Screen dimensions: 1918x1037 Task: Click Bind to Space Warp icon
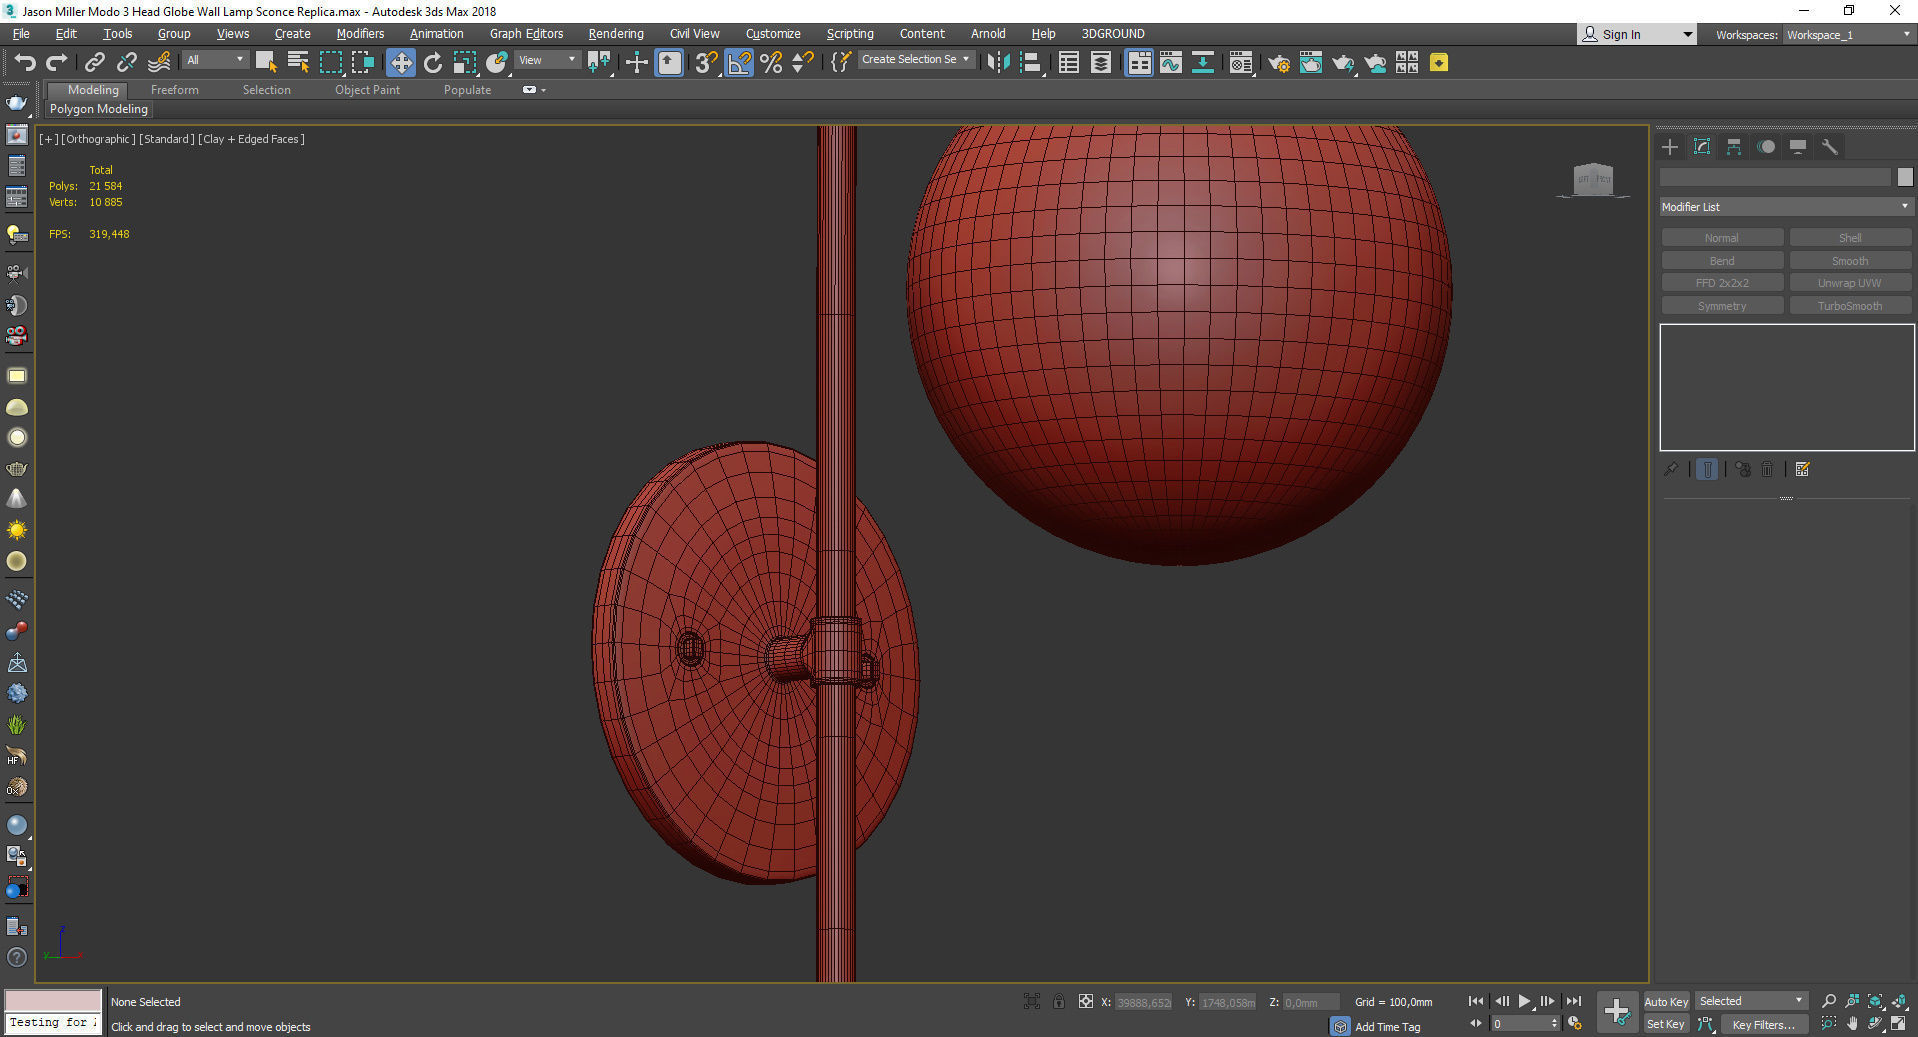click(x=159, y=63)
